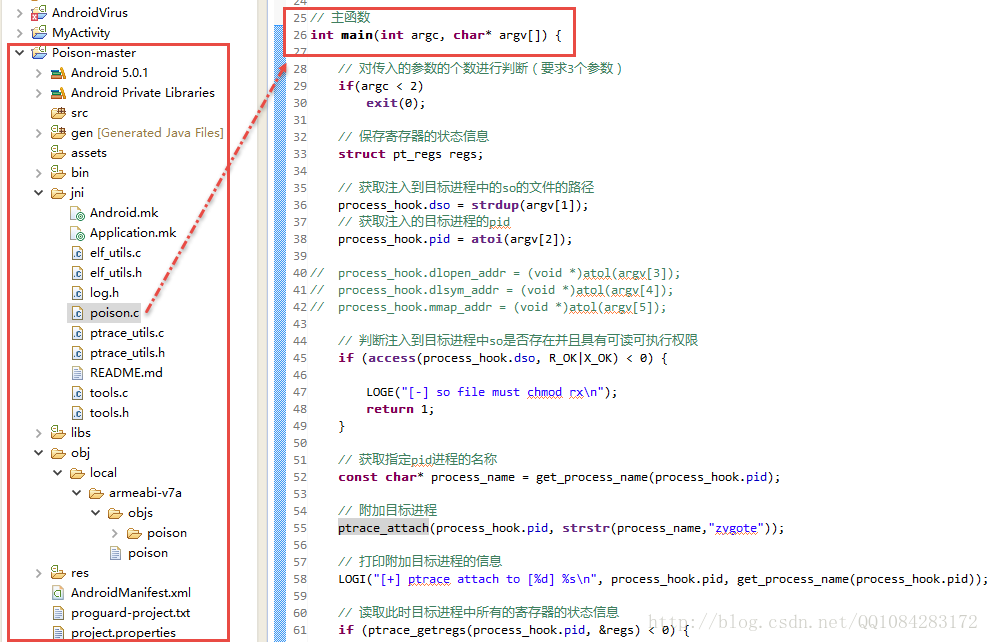Collapse the armeabi-v7a folder
The image size is (989, 642).
click(x=76, y=493)
